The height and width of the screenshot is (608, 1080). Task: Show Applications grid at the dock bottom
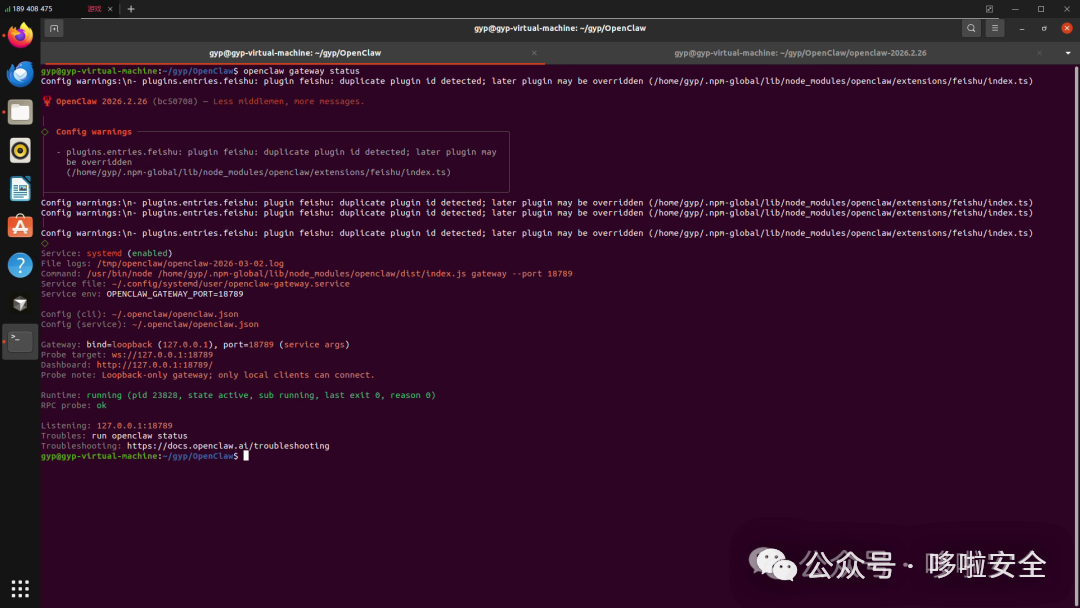point(20,589)
